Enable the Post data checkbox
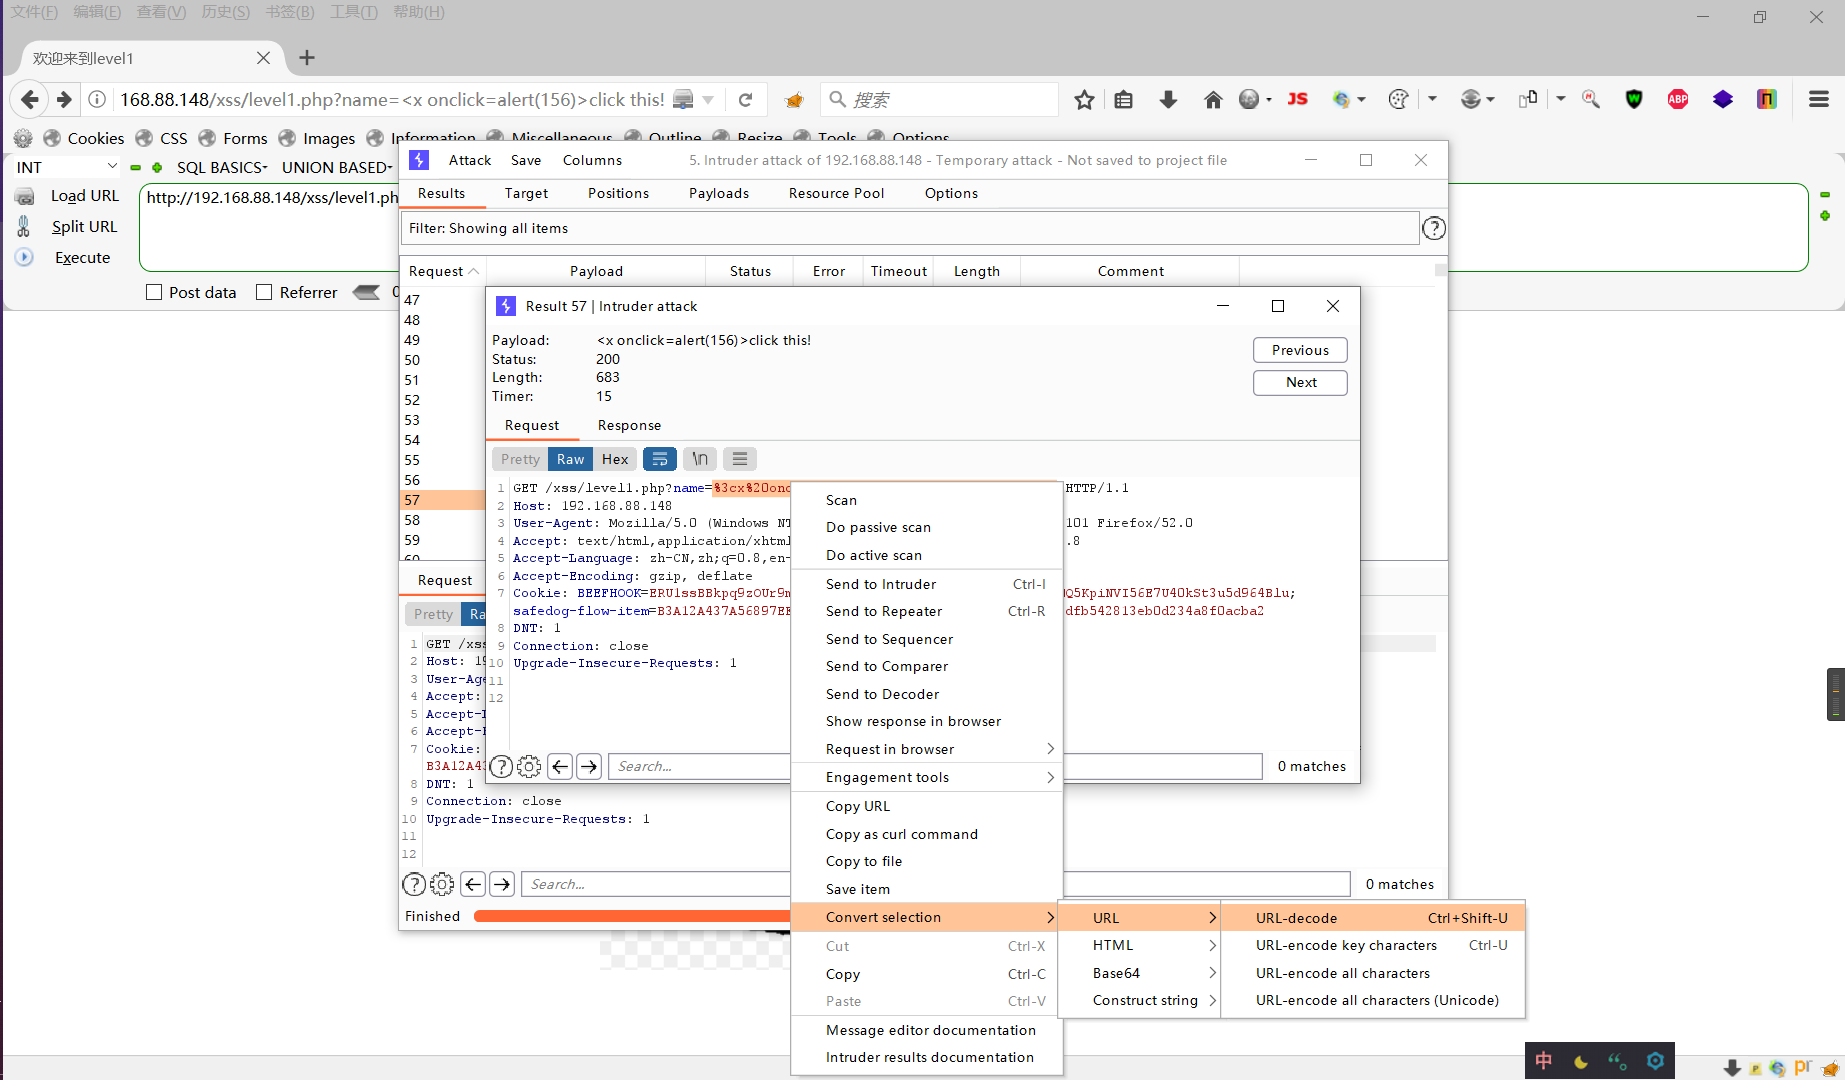The width and height of the screenshot is (1845, 1080). [x=154, y=292]
